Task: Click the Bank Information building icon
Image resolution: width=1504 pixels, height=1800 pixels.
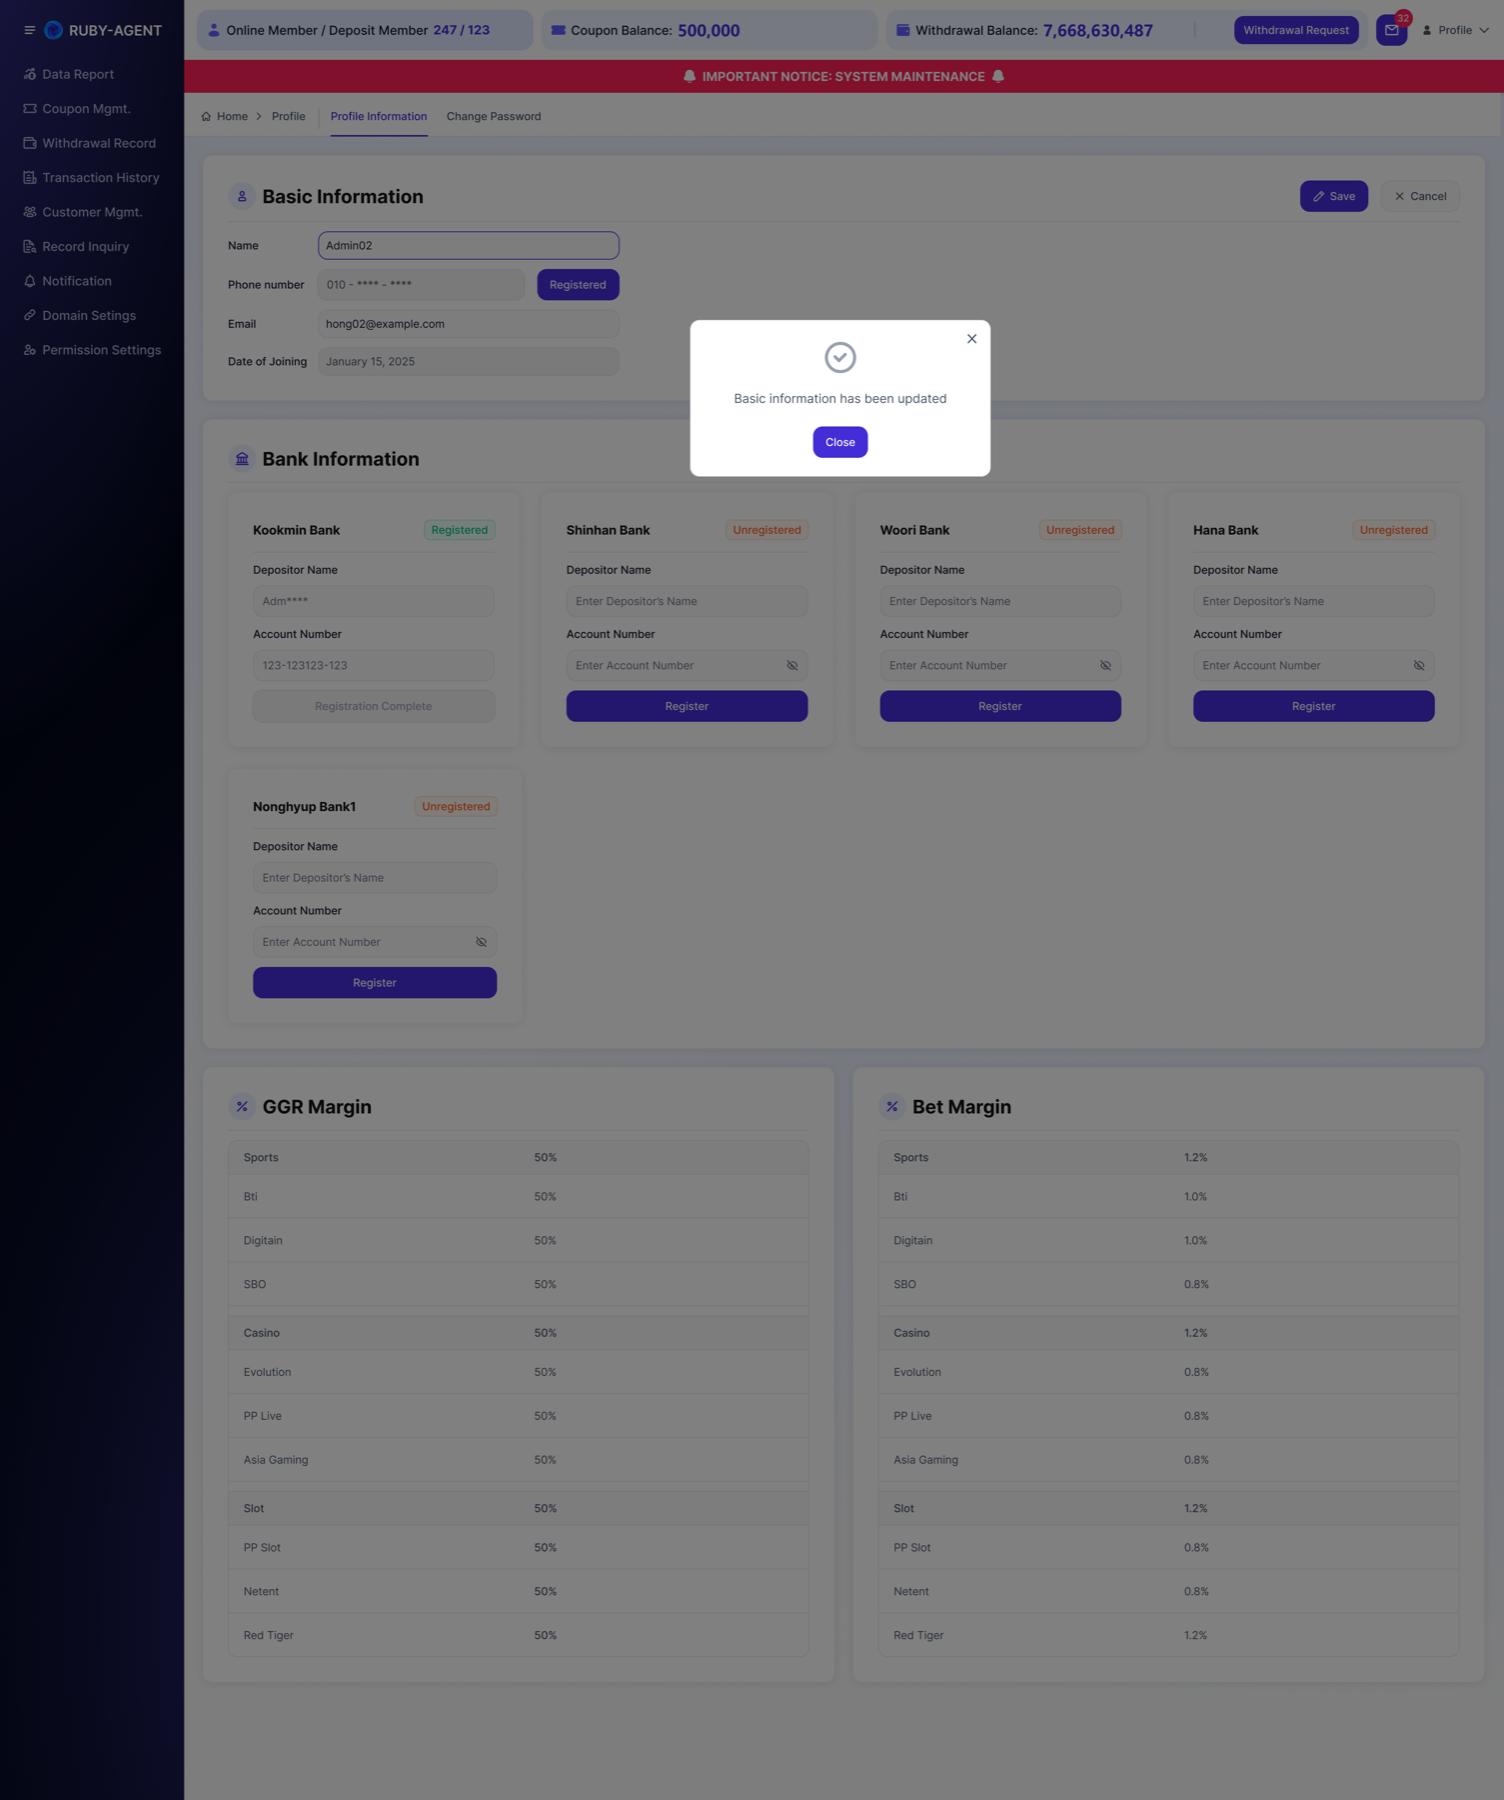Action: (242, 459)
